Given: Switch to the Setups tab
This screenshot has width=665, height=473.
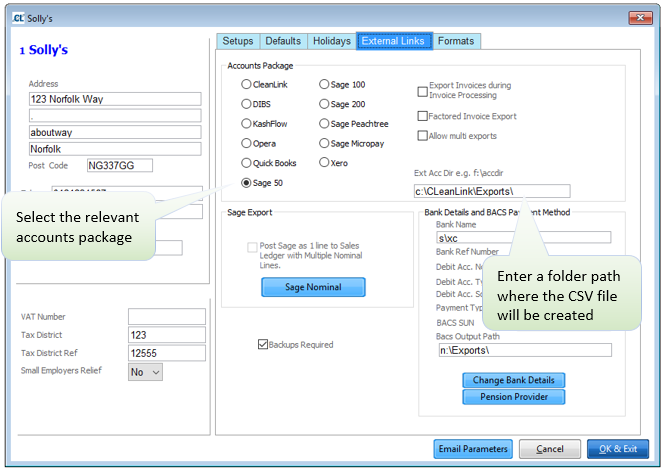Looking at the screenshot, I should coord(238,41).
